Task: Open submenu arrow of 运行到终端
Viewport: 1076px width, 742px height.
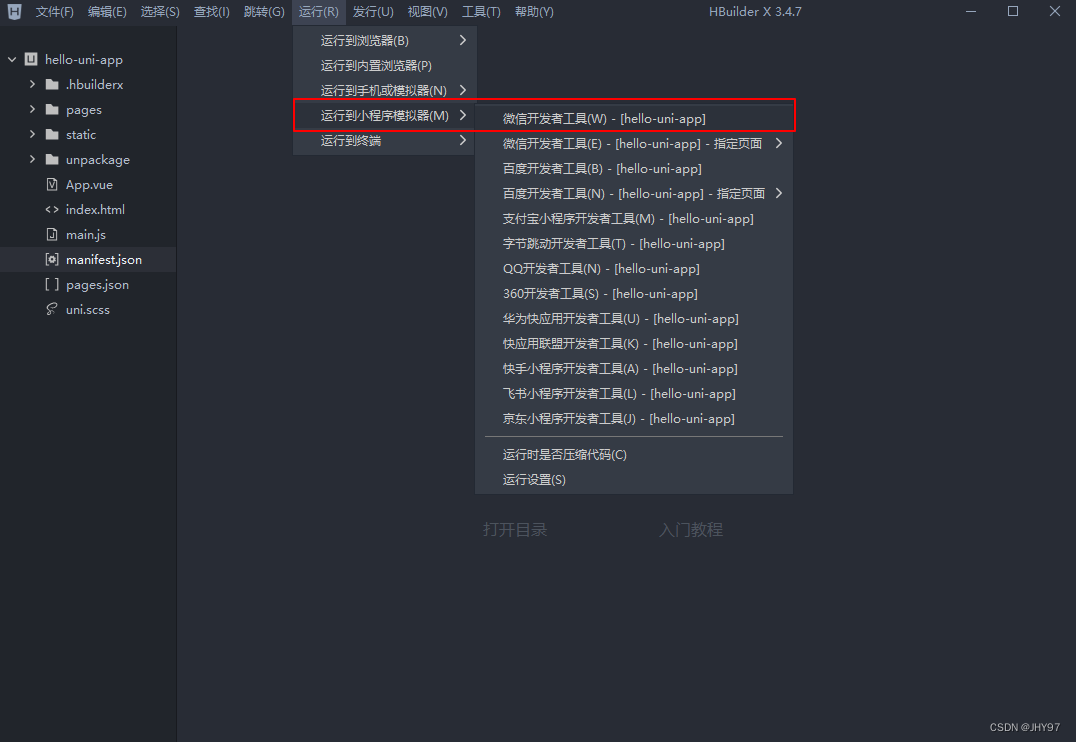Action: [x=463, y=141]
